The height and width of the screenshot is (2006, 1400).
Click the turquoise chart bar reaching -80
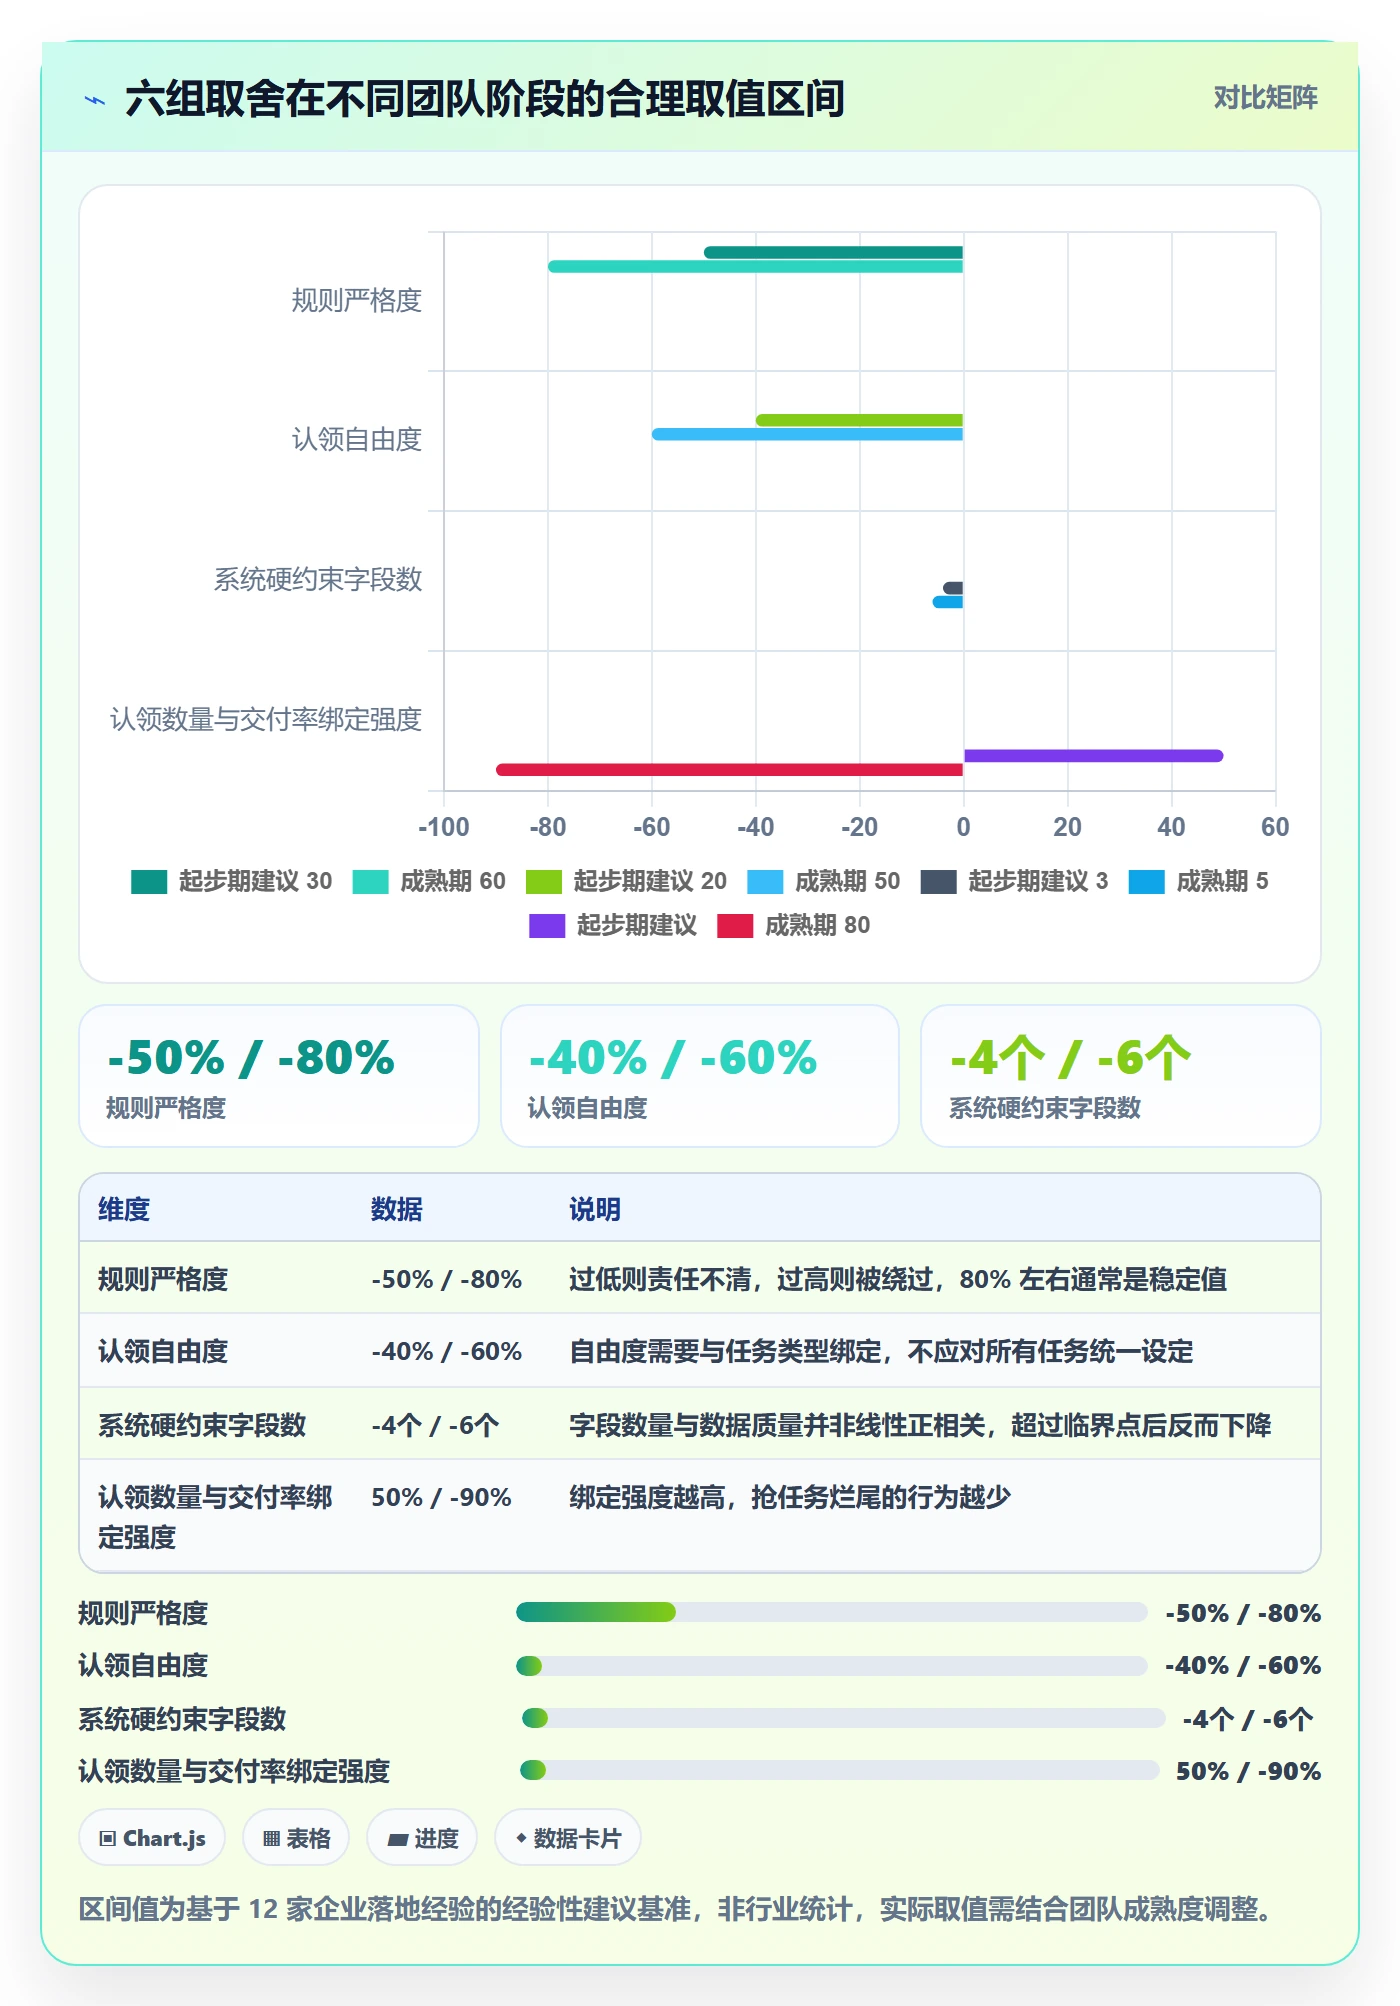755,266
